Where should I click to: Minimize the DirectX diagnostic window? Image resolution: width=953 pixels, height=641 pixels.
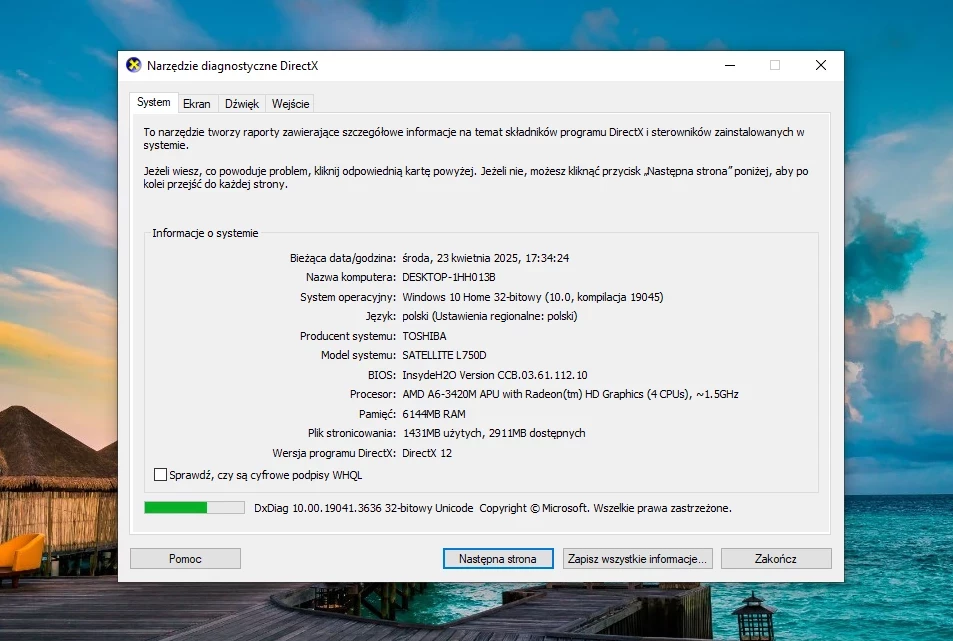(730, 65)
